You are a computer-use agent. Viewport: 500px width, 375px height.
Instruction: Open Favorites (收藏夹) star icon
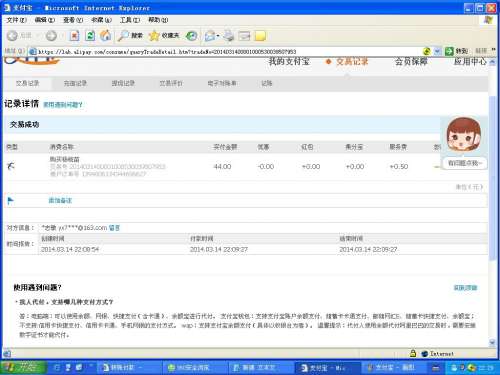[x=164, y=36]
